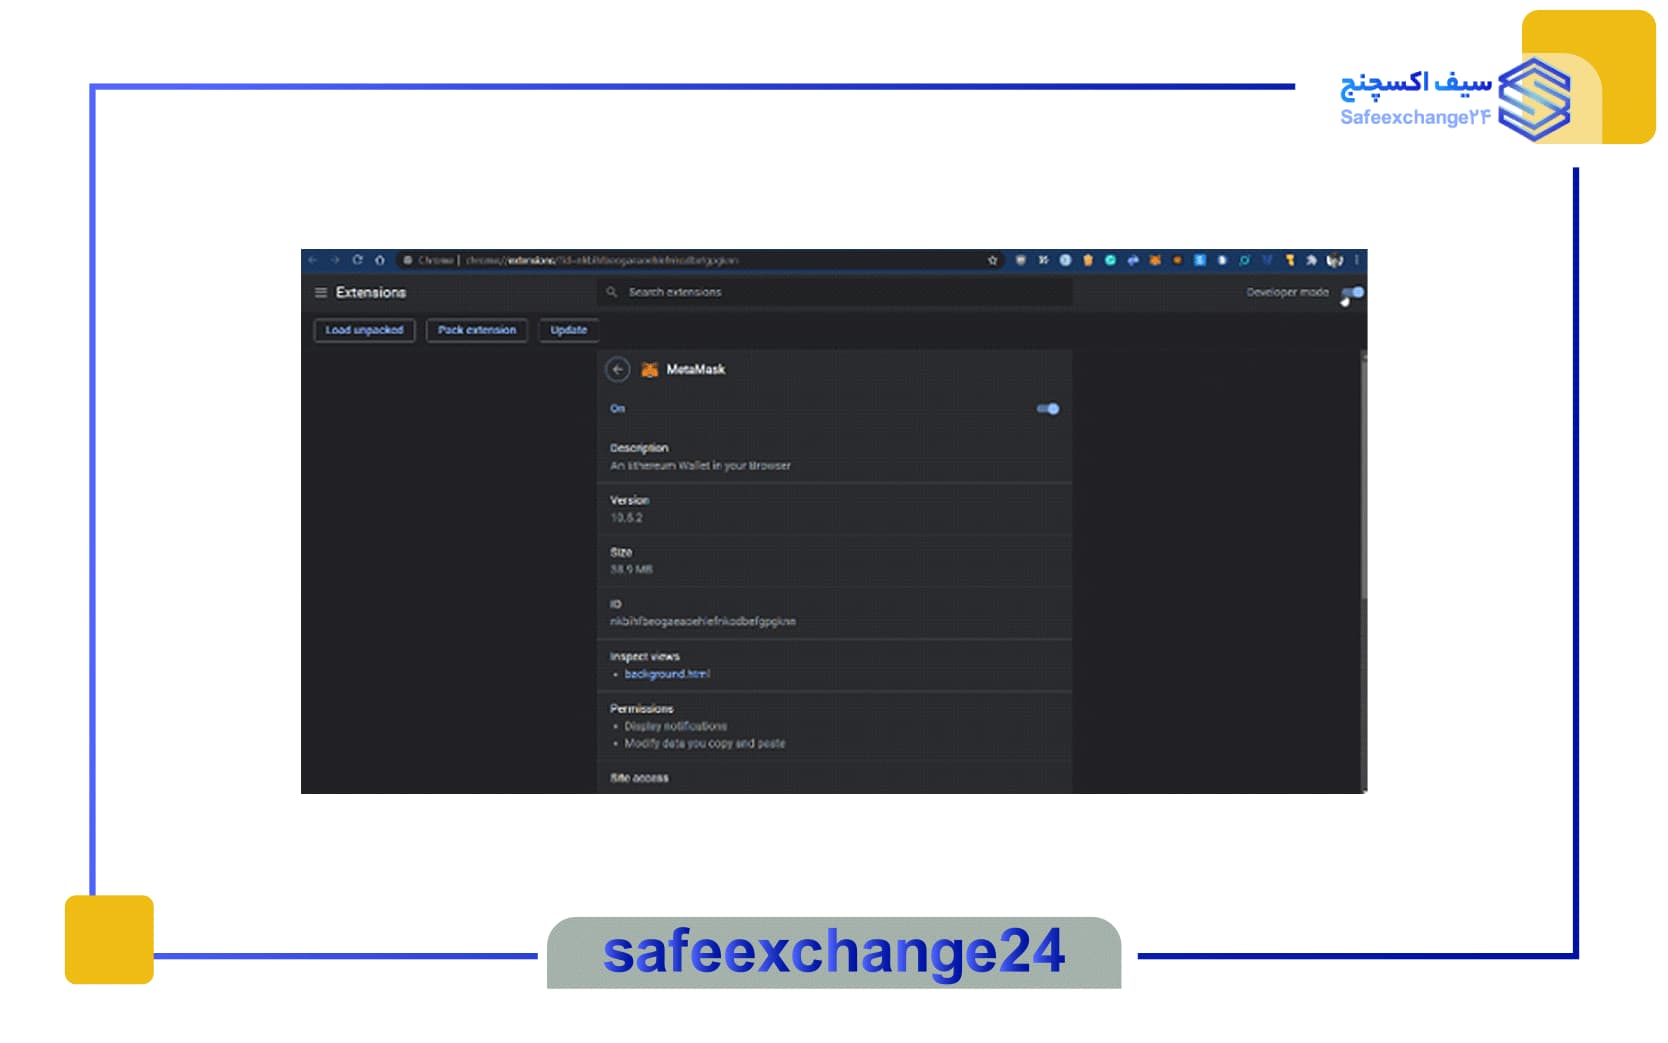Screen dimensions: 1668x1043
Task: Click Load unpacked button
Action: tap(364, 330)
